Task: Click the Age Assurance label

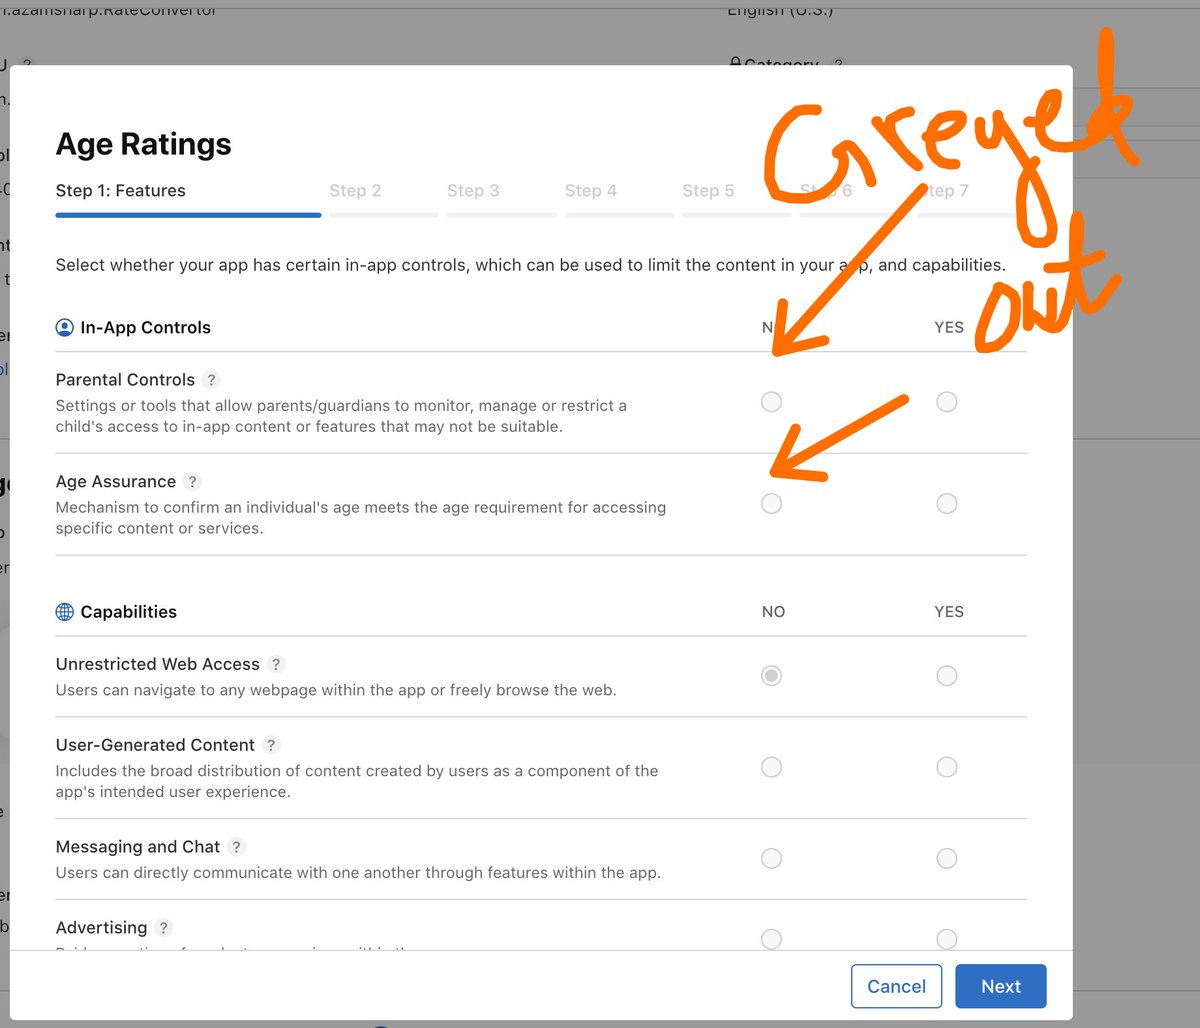Action: (116, 482)
